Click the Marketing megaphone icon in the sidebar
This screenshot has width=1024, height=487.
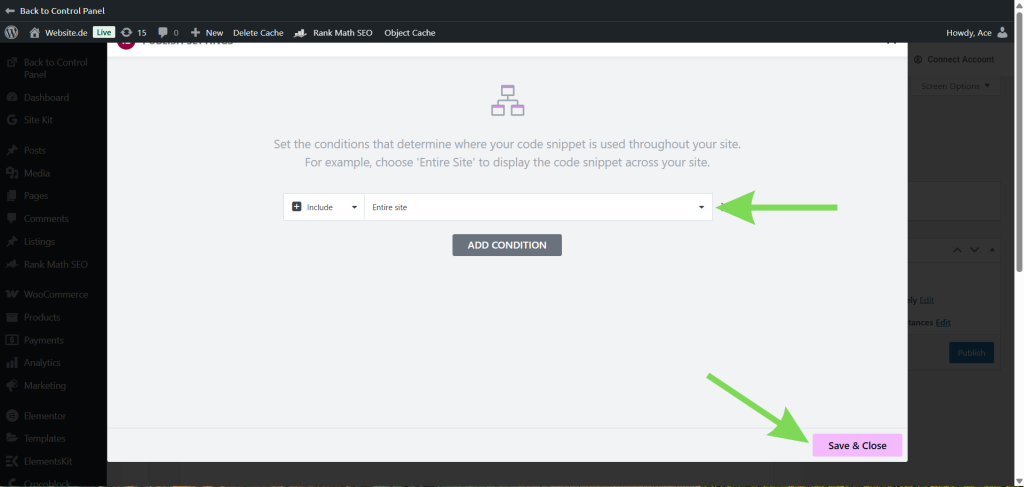(12, 386)
